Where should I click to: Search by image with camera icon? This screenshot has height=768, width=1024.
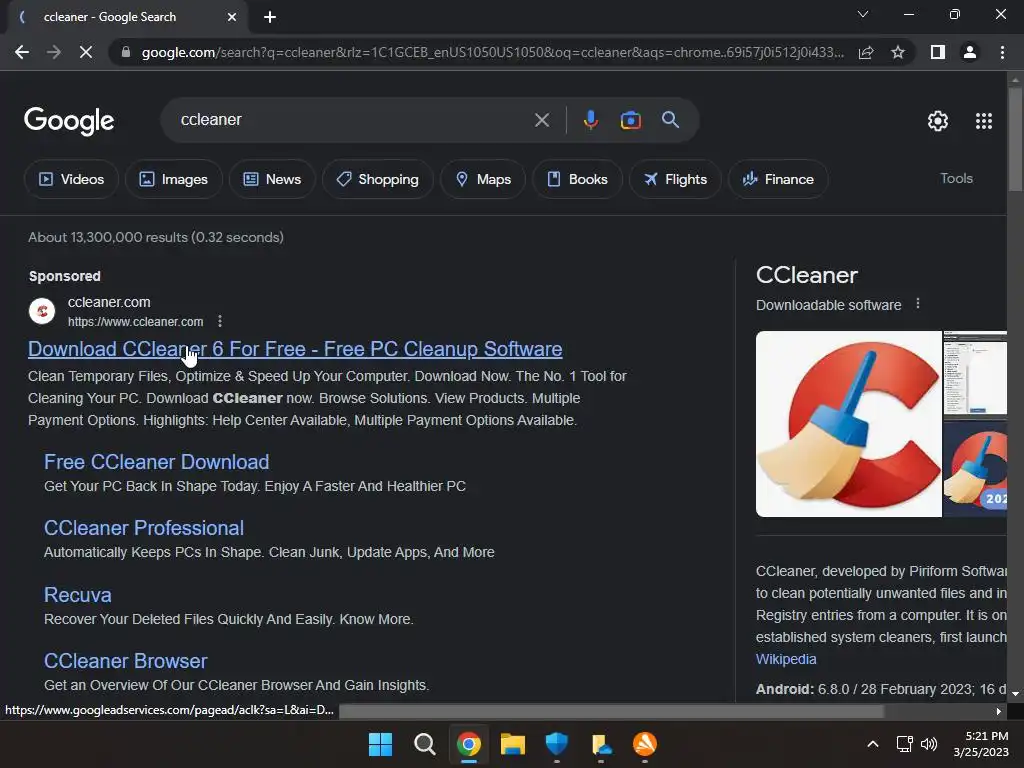pos(630,120)
